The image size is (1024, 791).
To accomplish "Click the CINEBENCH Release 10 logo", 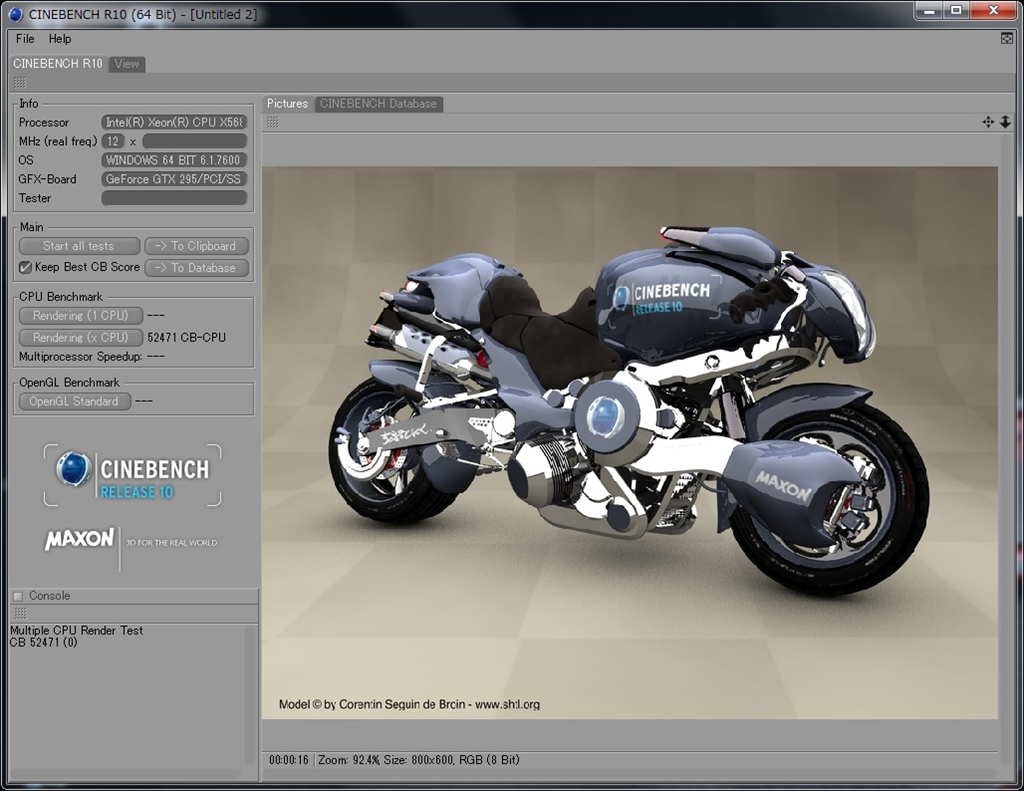I will pos(133,475).
